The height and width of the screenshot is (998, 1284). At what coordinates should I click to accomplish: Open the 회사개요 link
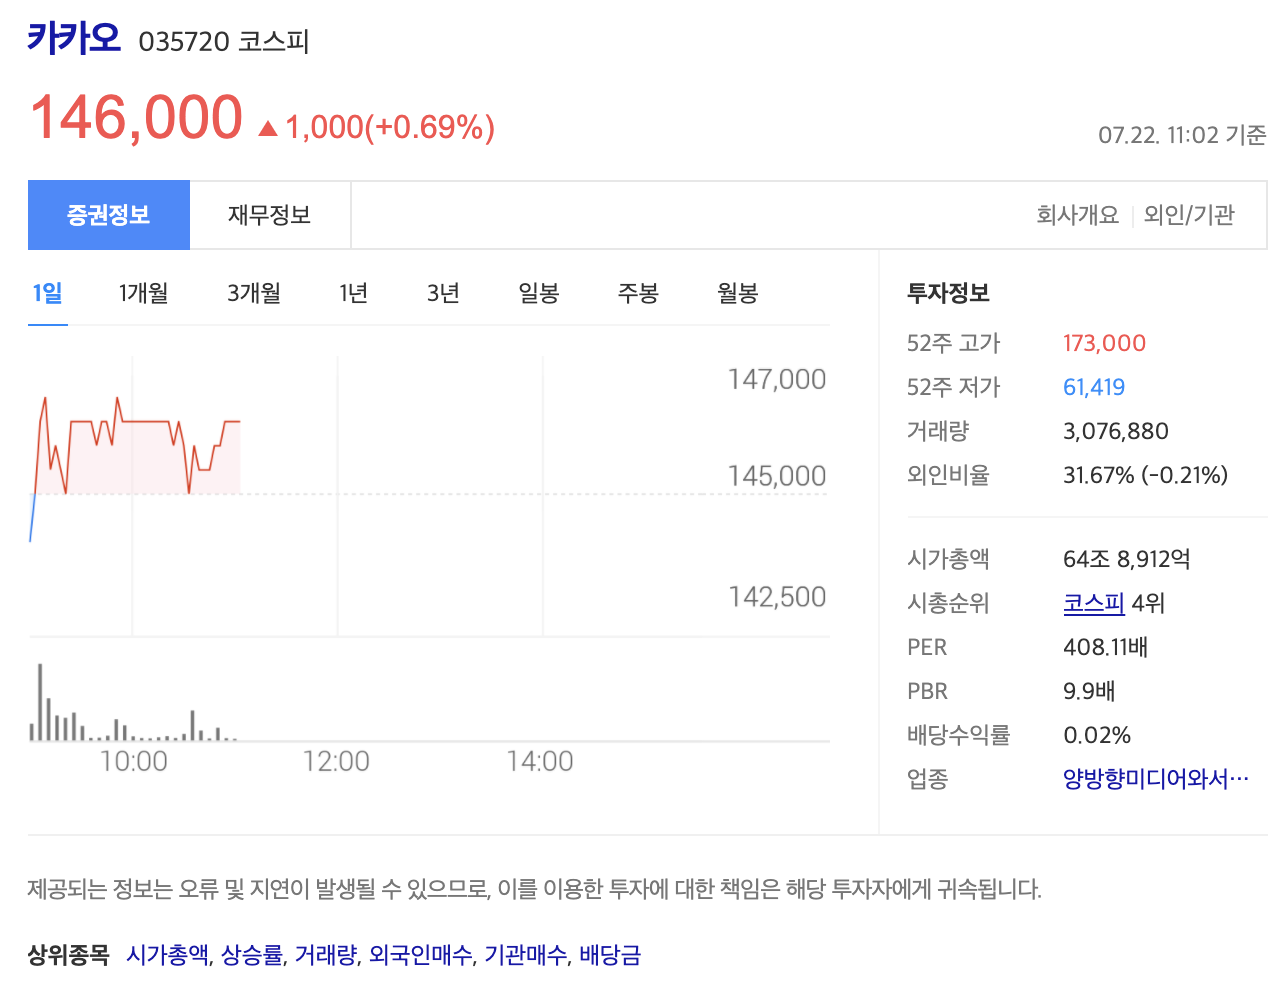pos(1077,215)
